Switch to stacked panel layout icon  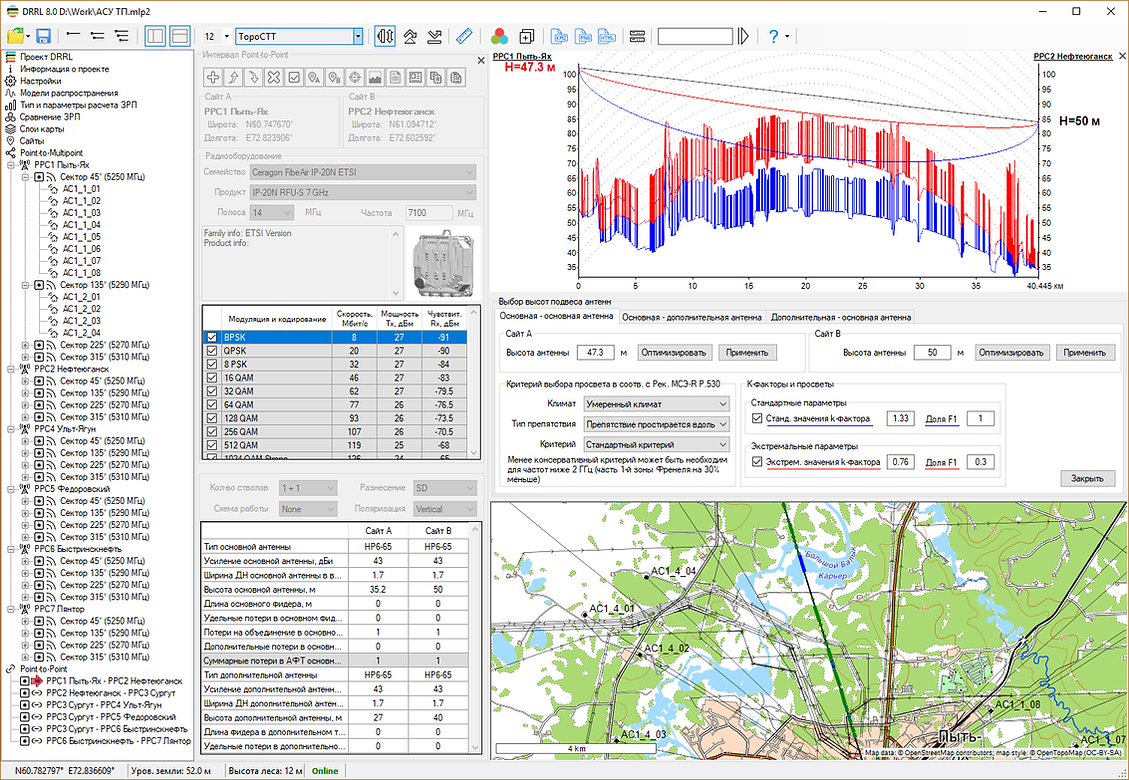coord(180,36)
